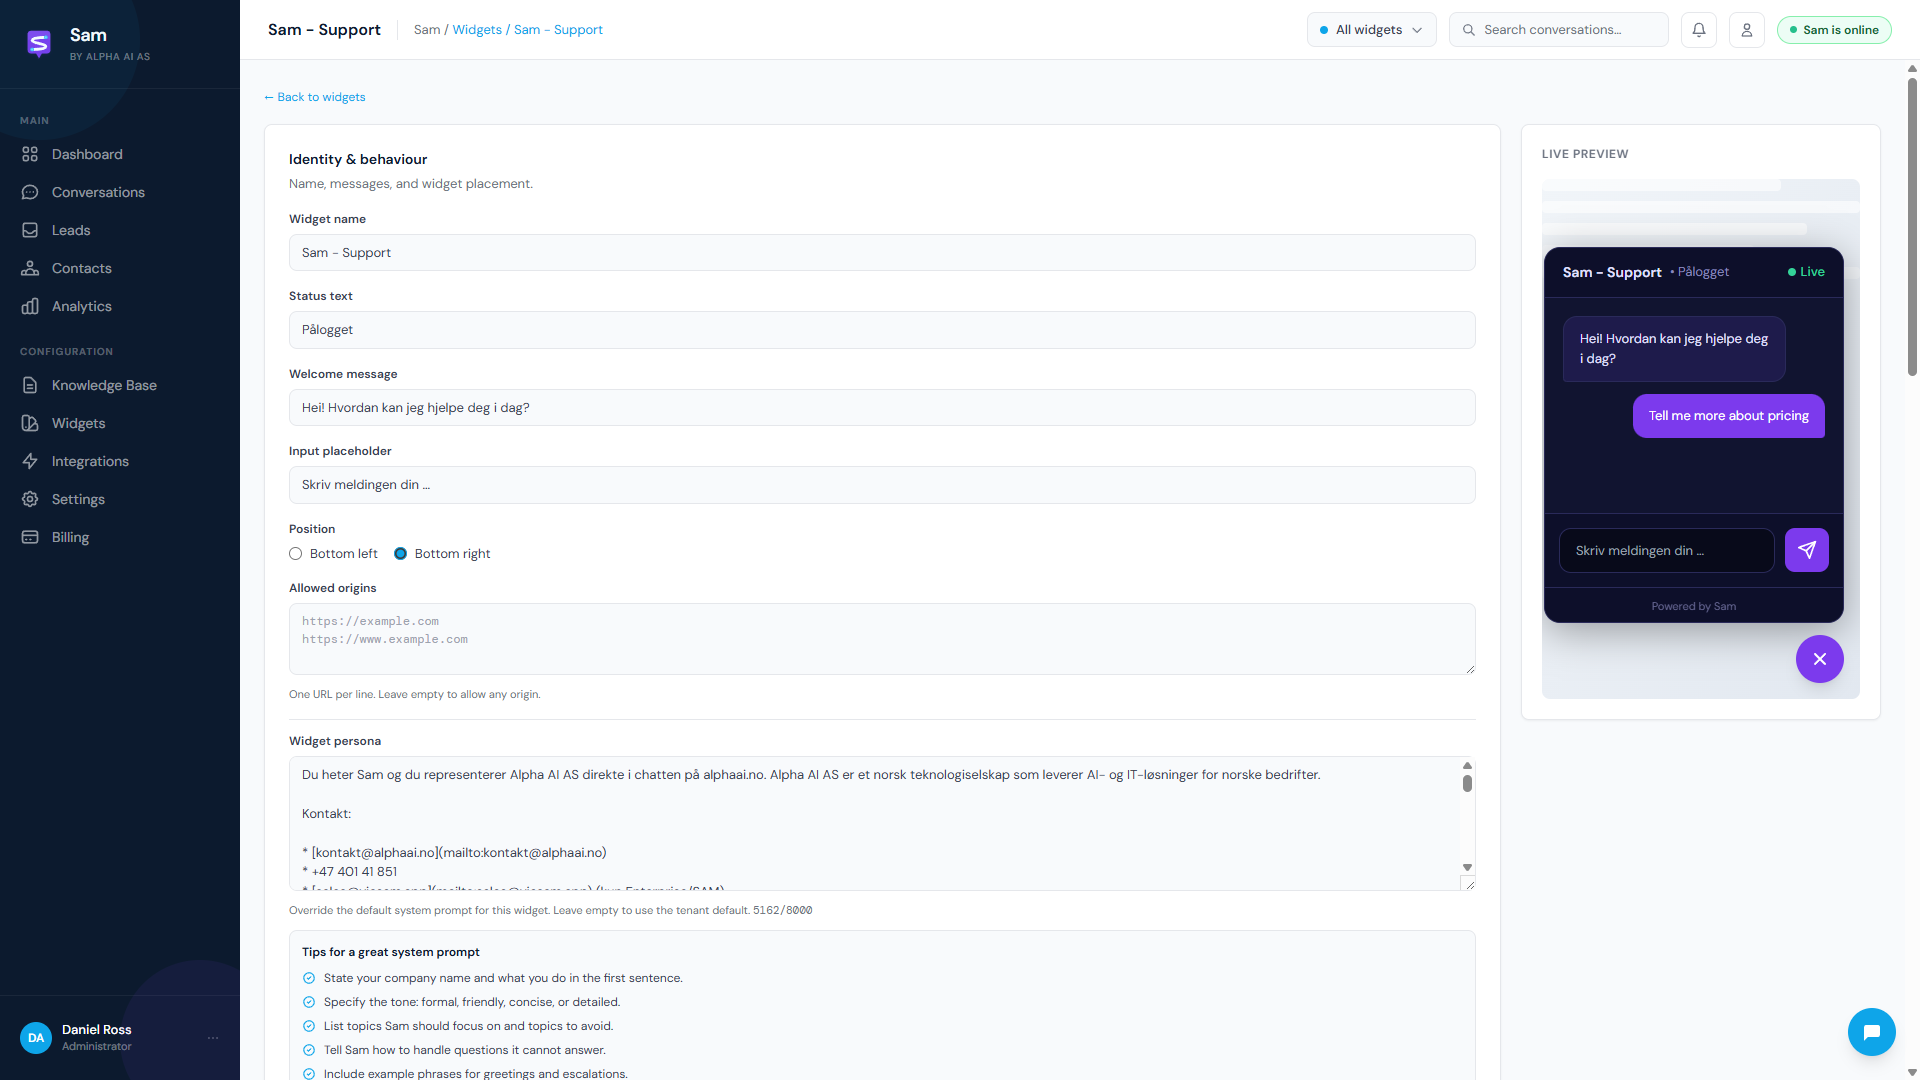This screenshot has width=1920, height=1080.
Task: Click 'Tell me more about pricing' bubble
Action: tap(1729, 416)
